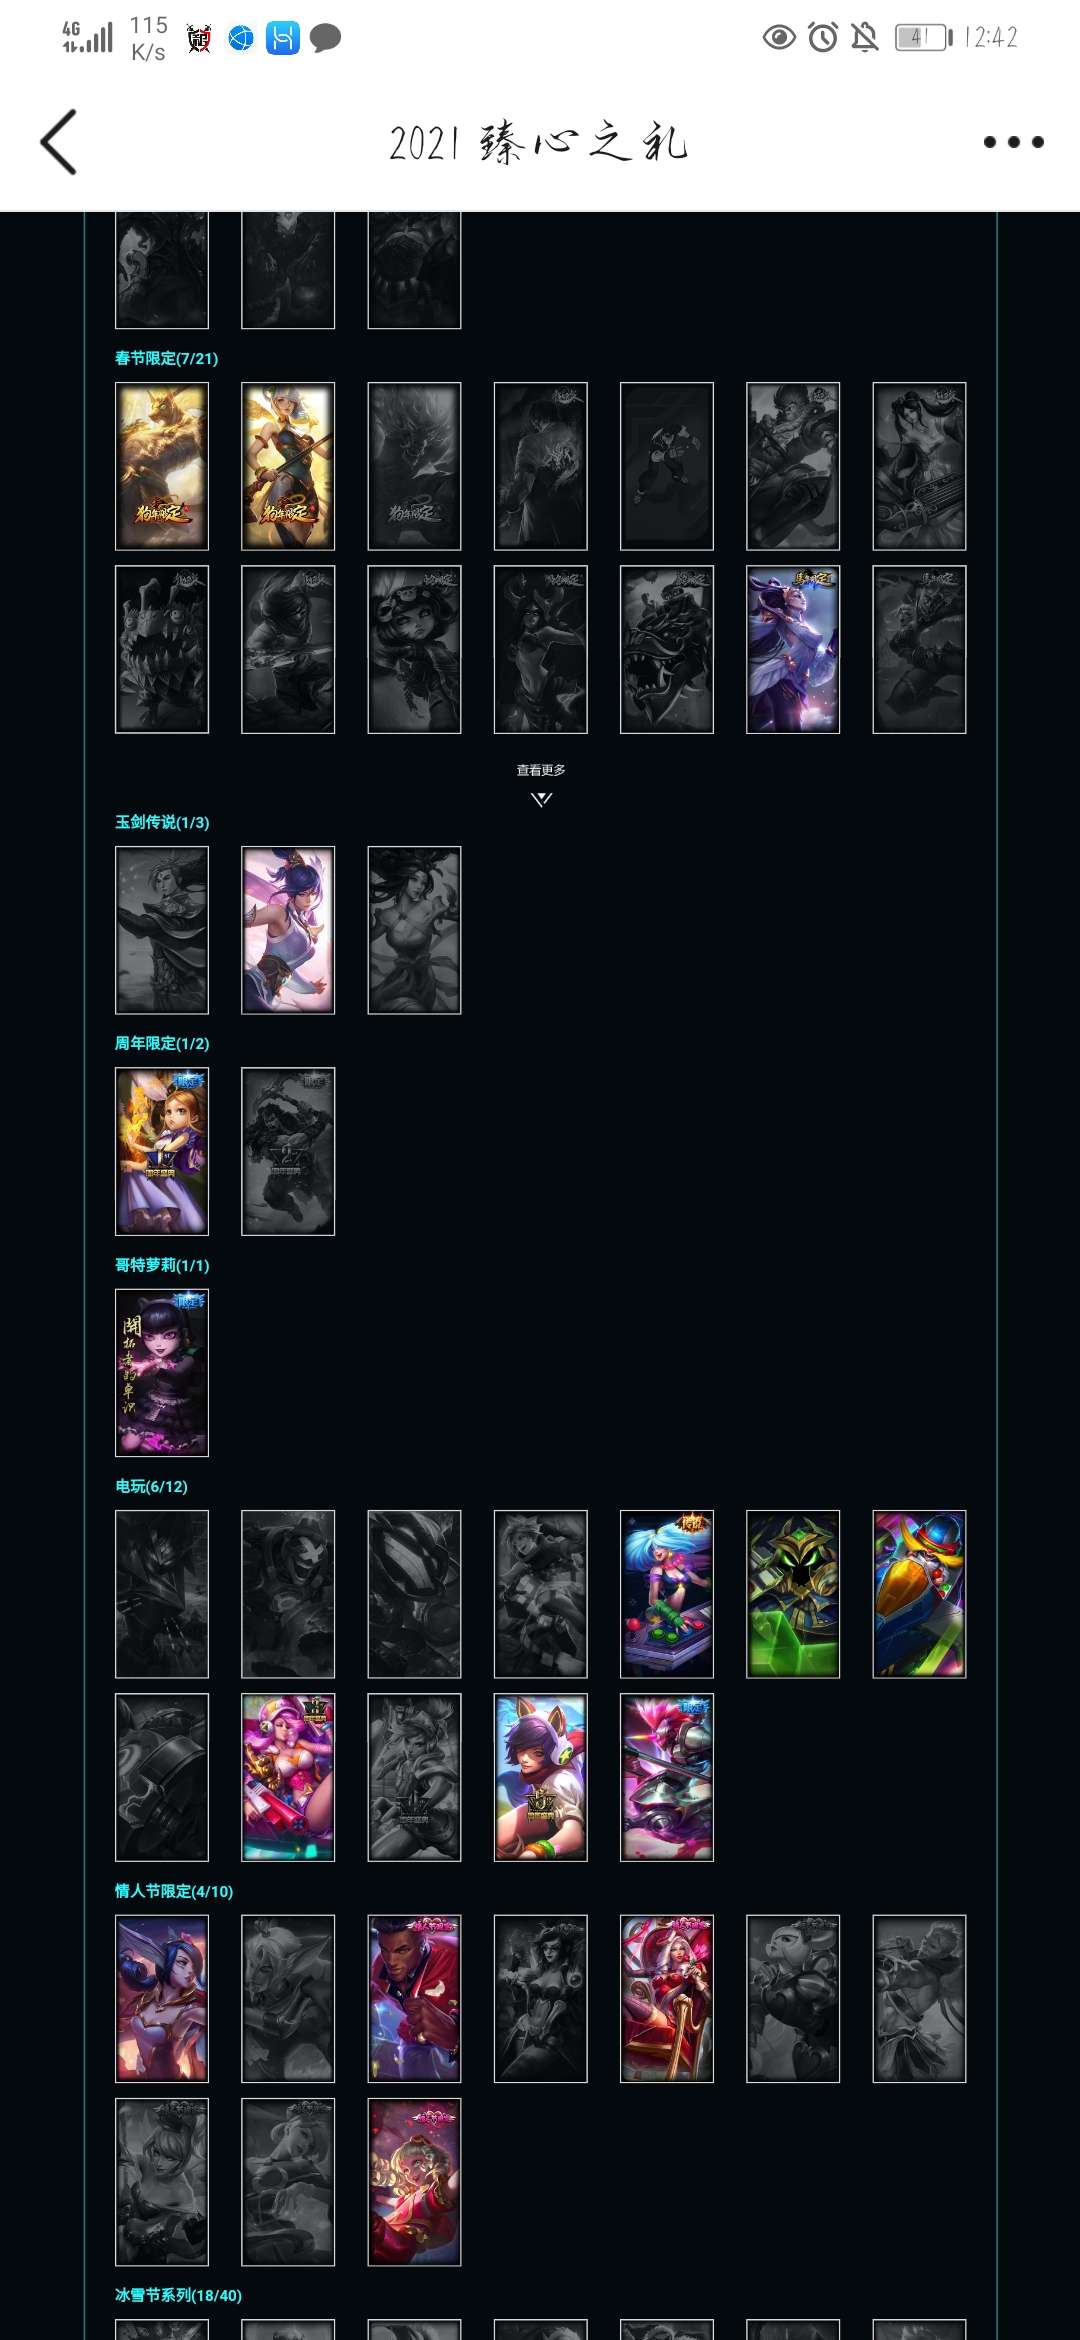Tap the battery indicator in status bar

[923, 38]
